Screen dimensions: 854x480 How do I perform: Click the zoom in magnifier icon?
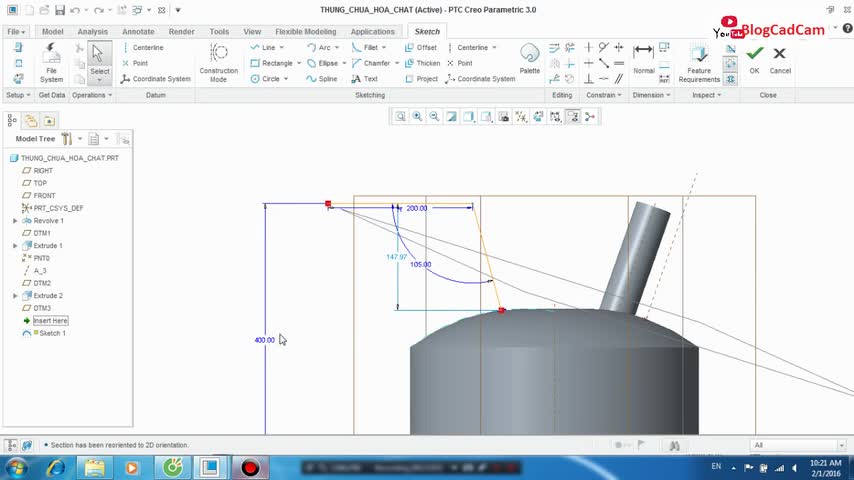click(x=417, y=117)
